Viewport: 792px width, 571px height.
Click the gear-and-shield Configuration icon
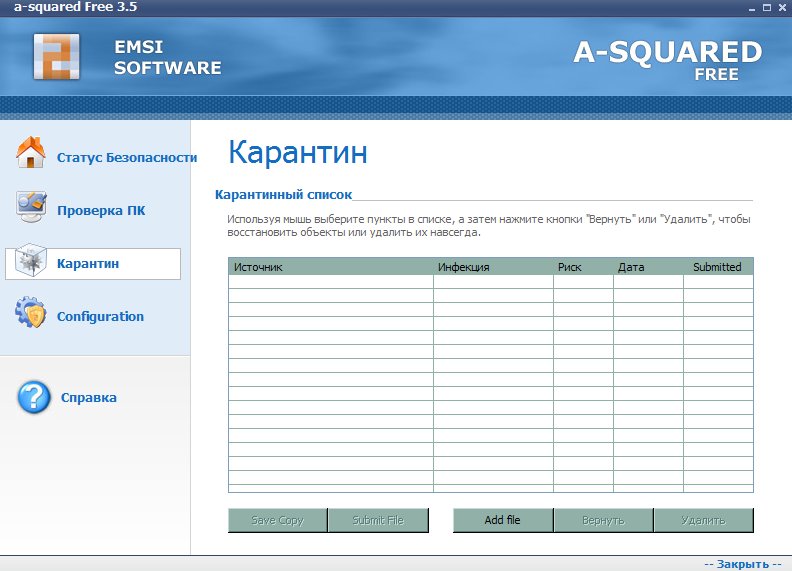31,312
